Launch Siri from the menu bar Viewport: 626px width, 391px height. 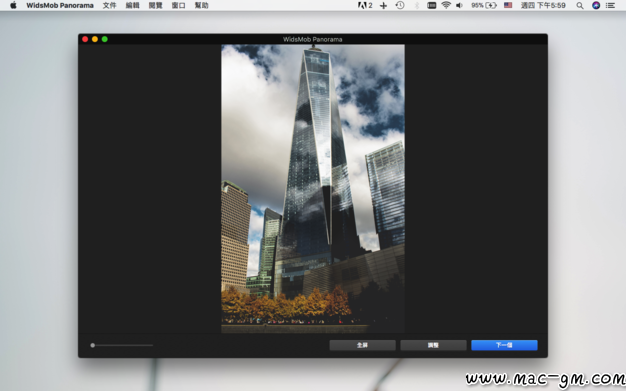coord(596,5)
